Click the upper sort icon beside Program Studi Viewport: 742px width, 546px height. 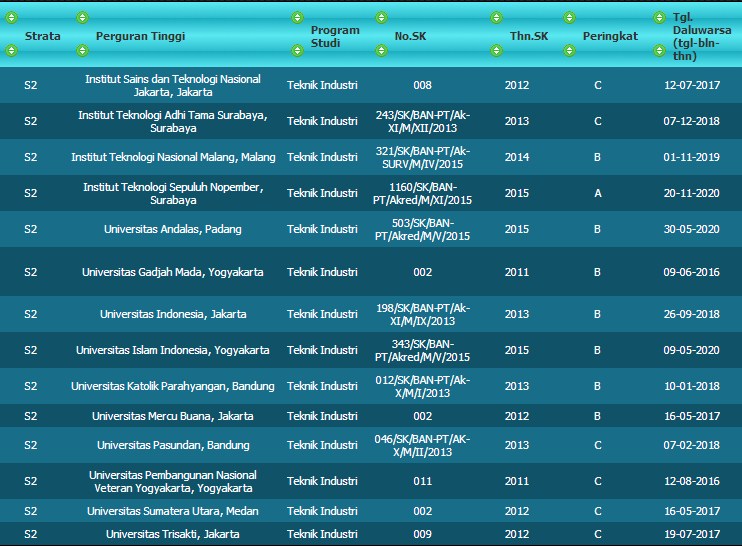[x=297, y=18]
